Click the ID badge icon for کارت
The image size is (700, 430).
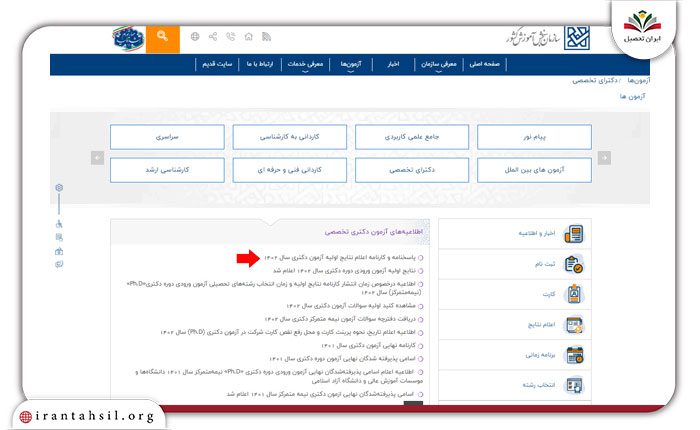click(574, 294)
